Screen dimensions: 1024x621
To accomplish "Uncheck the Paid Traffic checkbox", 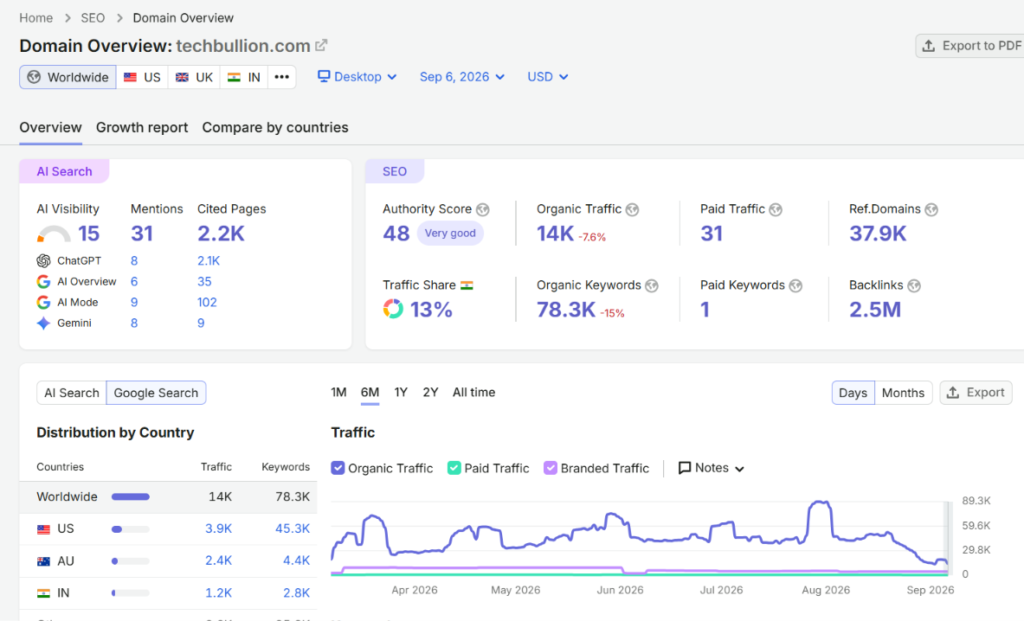I will tap(454, 468).
